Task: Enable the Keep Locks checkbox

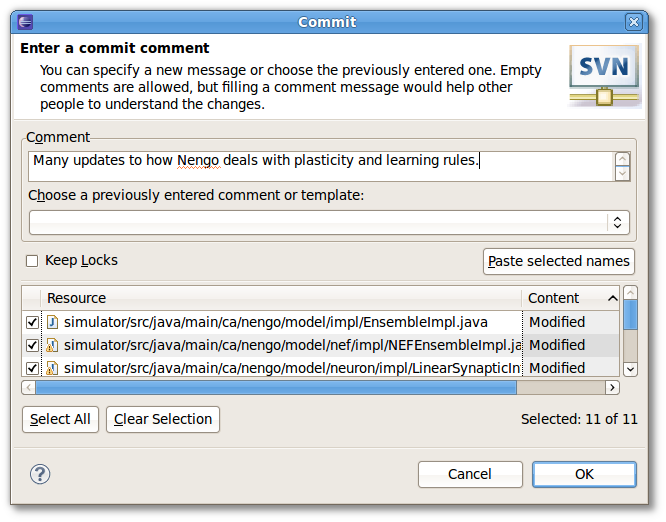Action: coord(32,261)
